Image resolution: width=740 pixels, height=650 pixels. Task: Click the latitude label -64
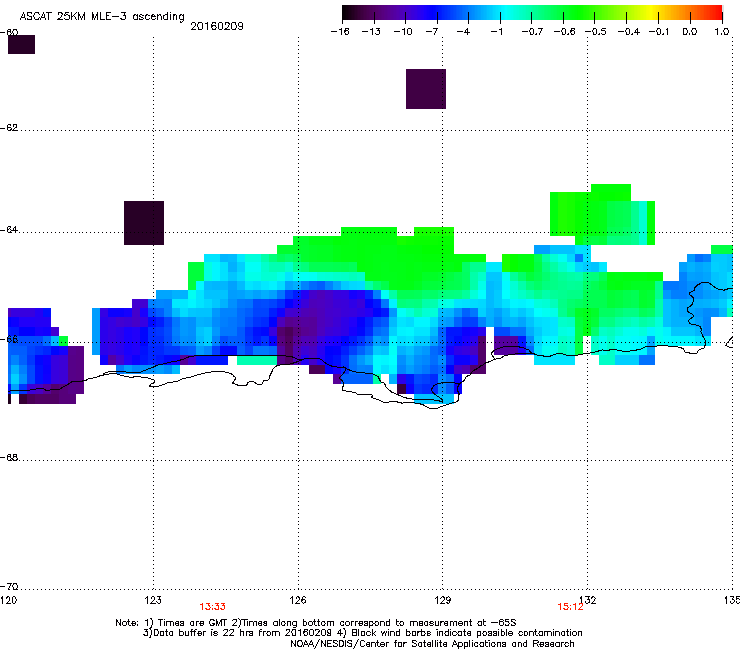tap(9, 230)
